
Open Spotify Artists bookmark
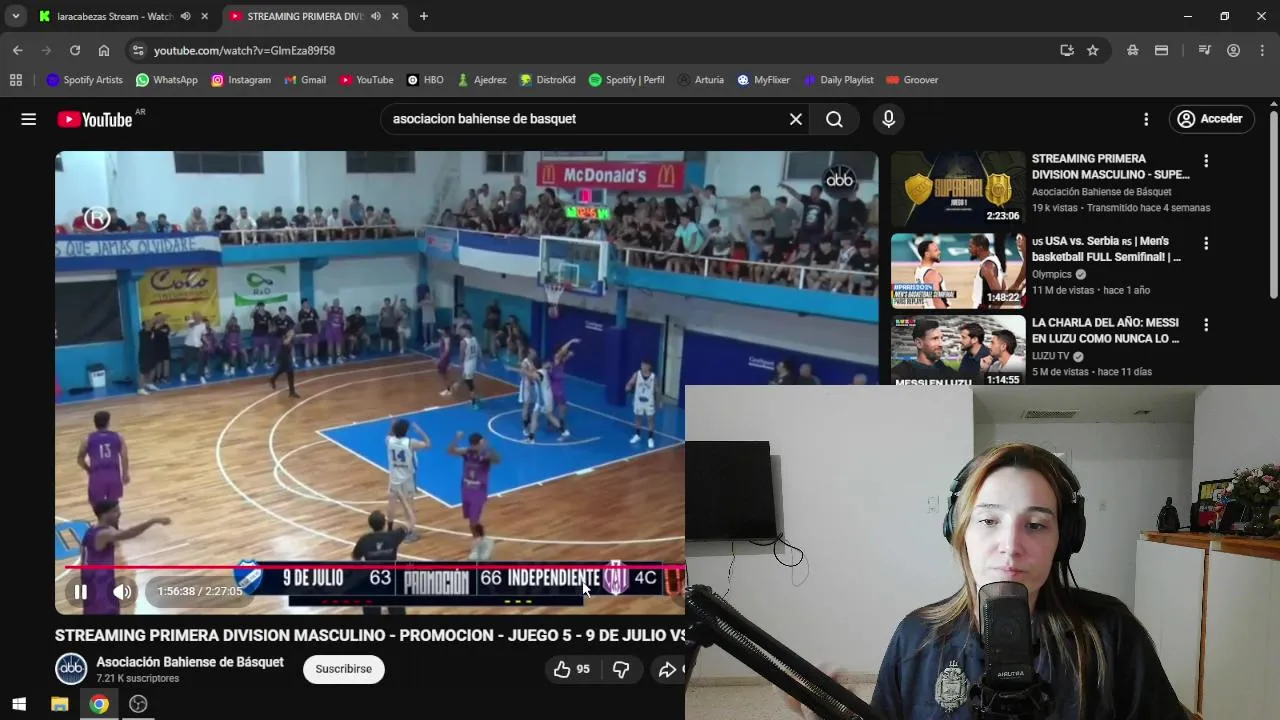85,80
